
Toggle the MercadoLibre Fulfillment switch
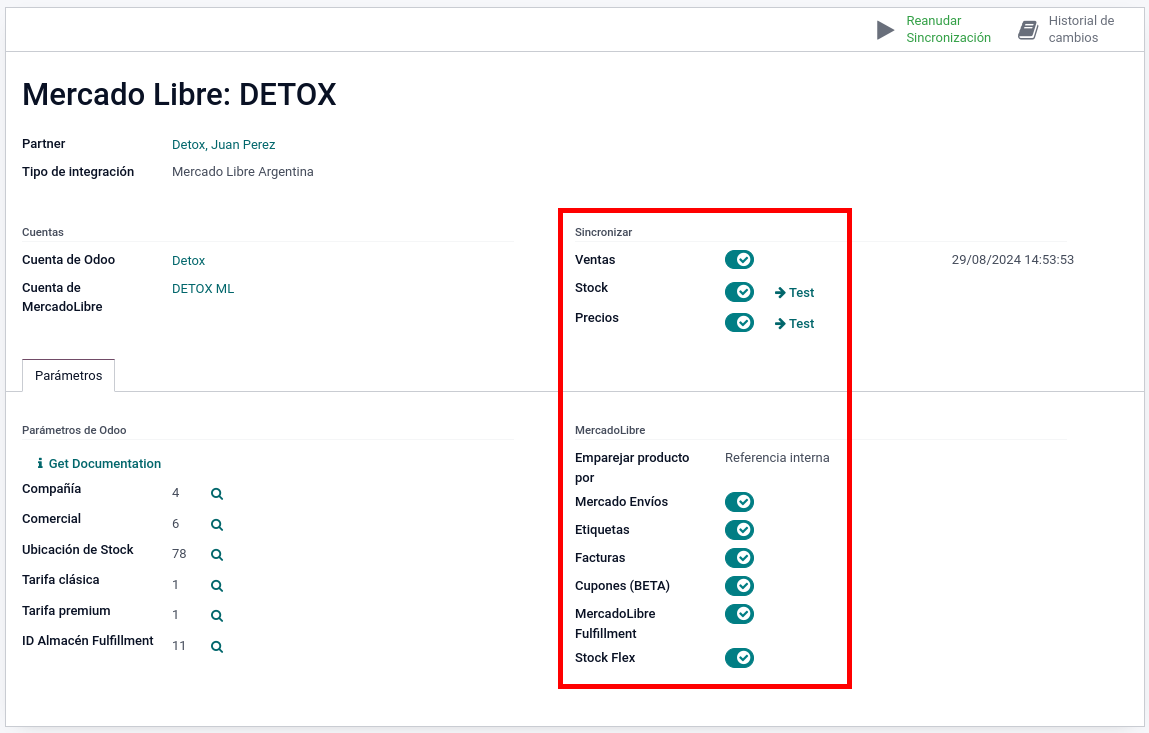click(x=739, y=614)
